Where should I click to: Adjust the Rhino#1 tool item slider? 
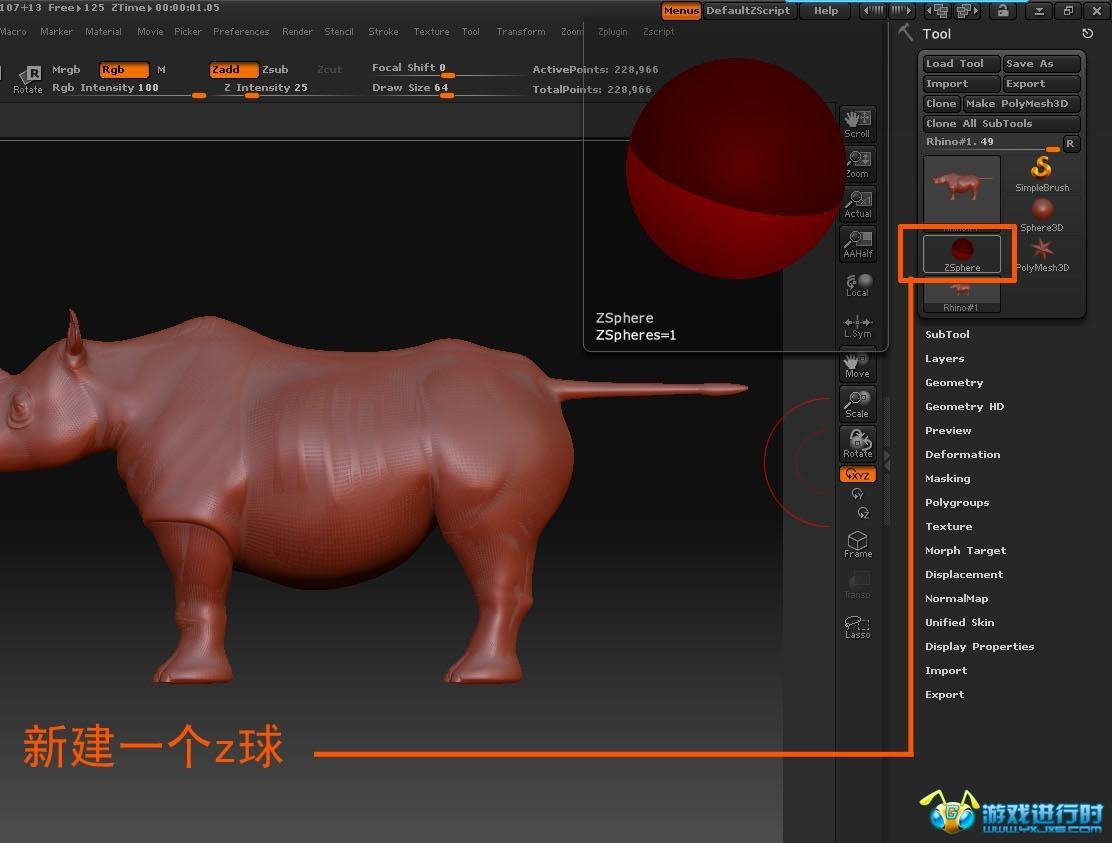(x=992, y=143)
